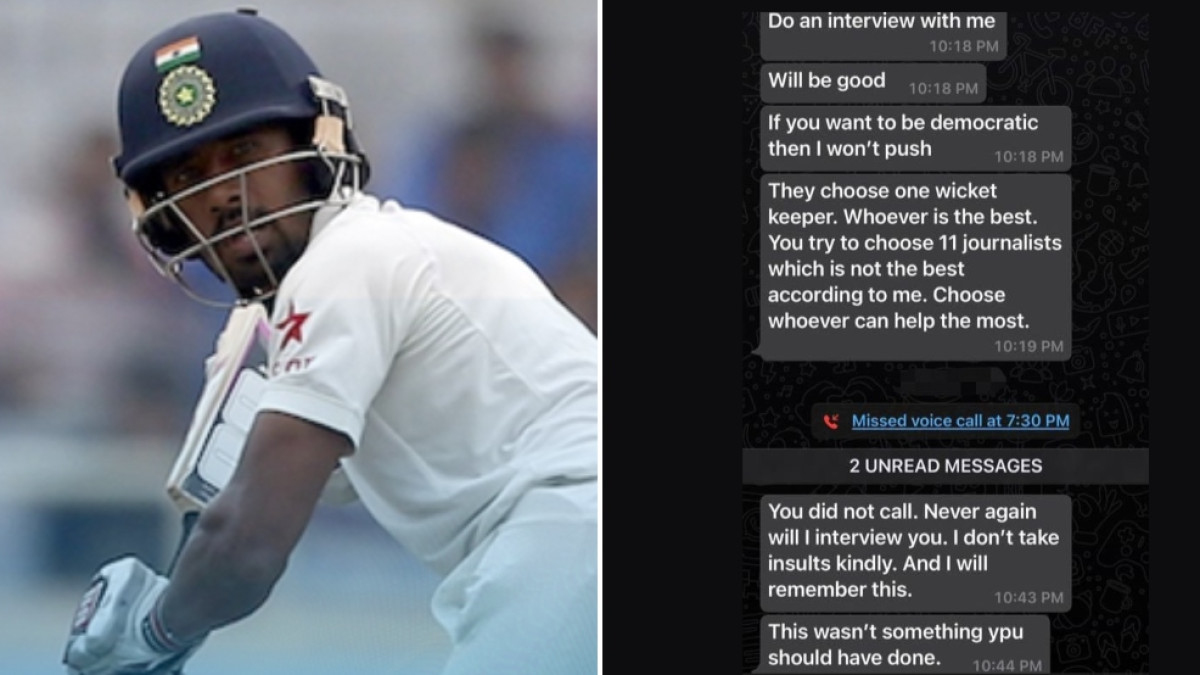Tap the 10:44 PM timestamp
Viewport: 1200px width, 675px height.
click(1008, 665)
